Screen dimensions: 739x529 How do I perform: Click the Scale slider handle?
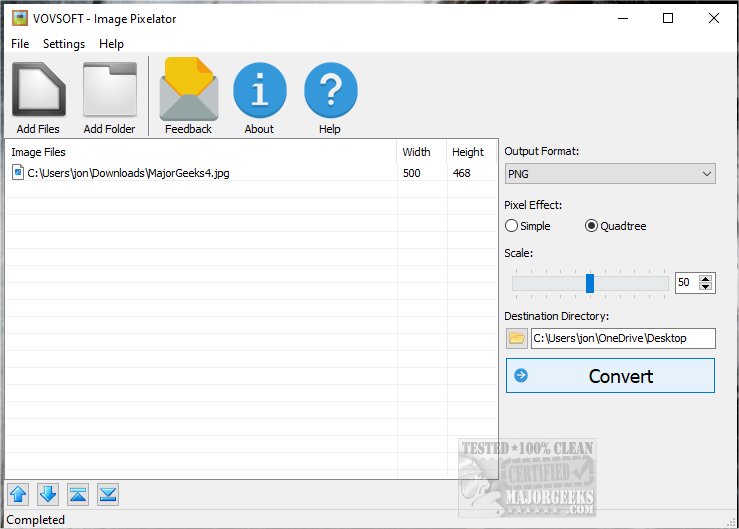tap(590, 283)
